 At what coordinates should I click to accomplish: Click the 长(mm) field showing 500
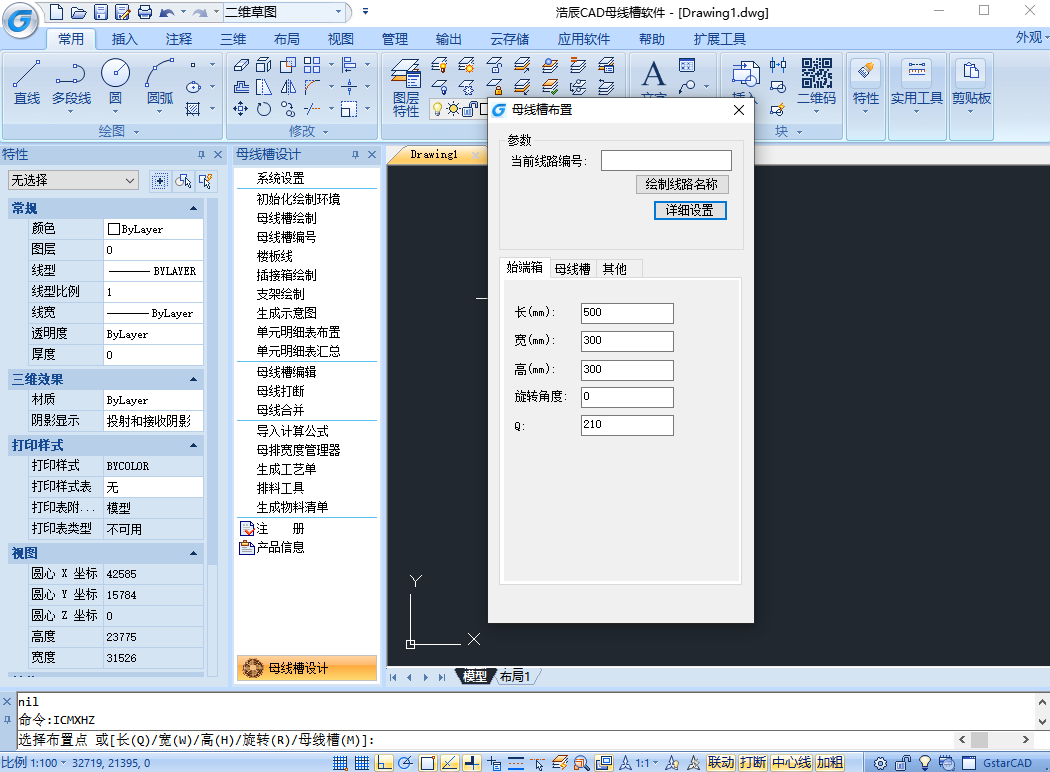627,313
